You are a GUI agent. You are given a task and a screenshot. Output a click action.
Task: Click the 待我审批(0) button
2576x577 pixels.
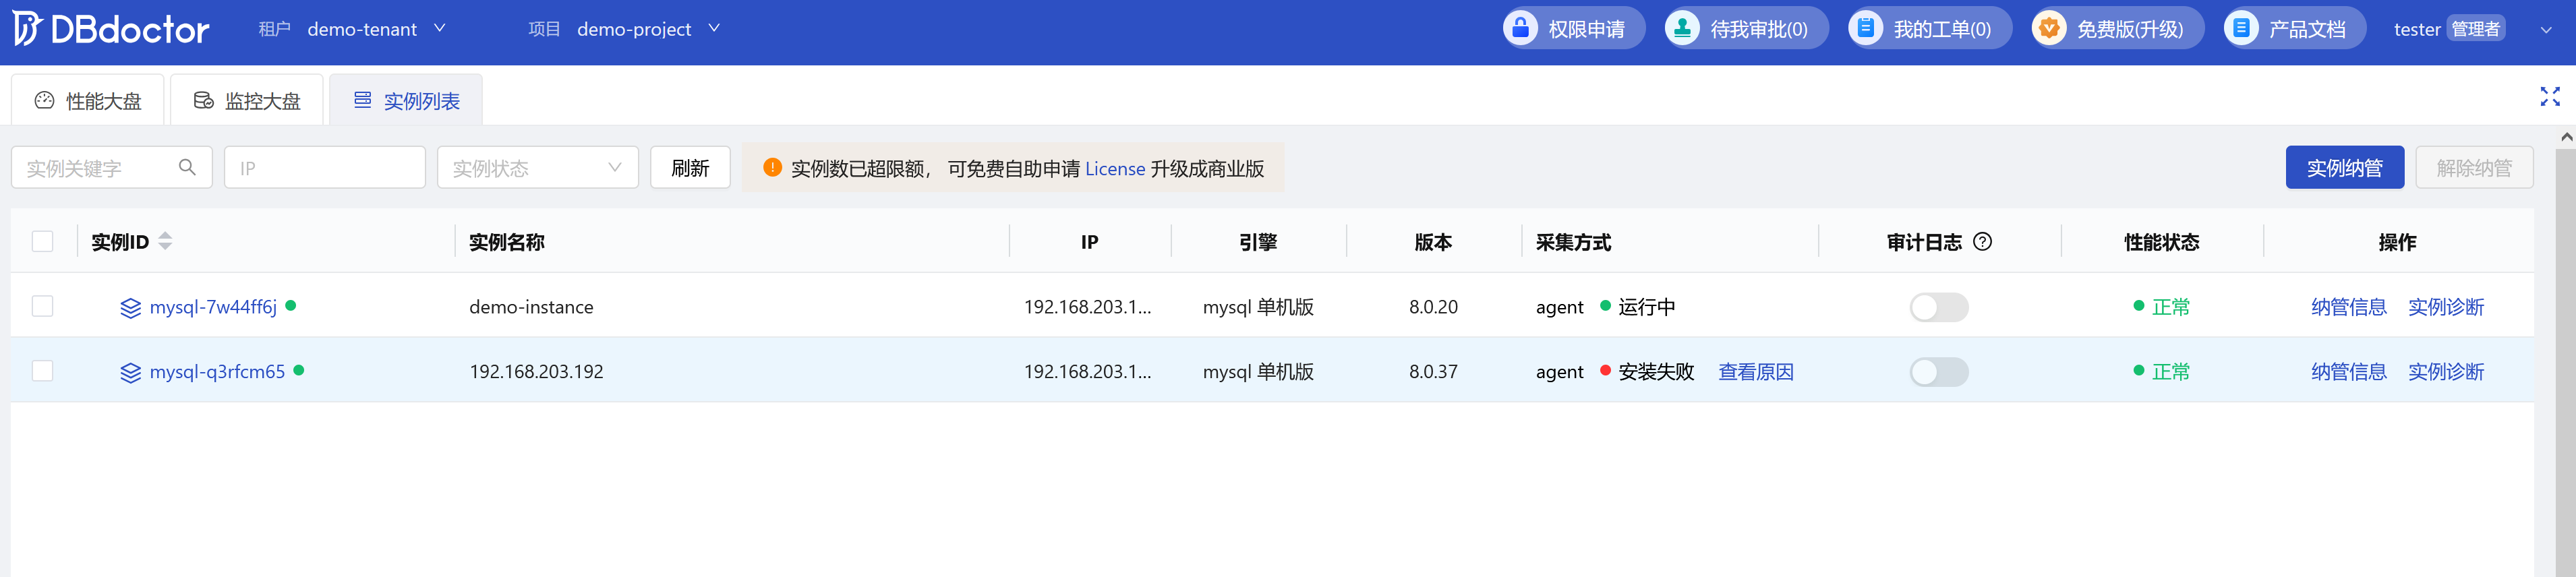tap(1746, 28)
